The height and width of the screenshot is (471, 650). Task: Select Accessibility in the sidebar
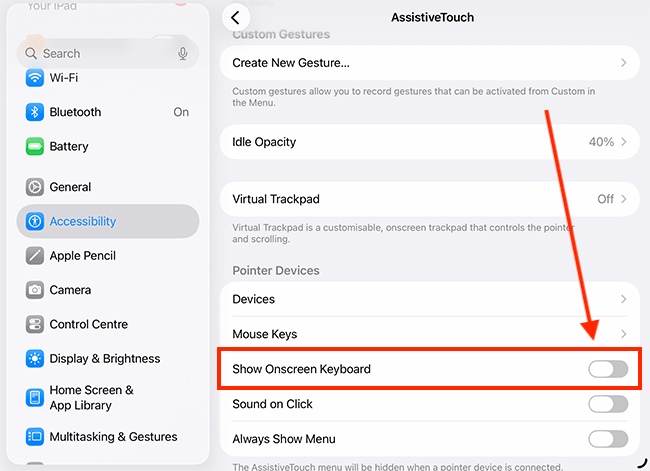108,221
